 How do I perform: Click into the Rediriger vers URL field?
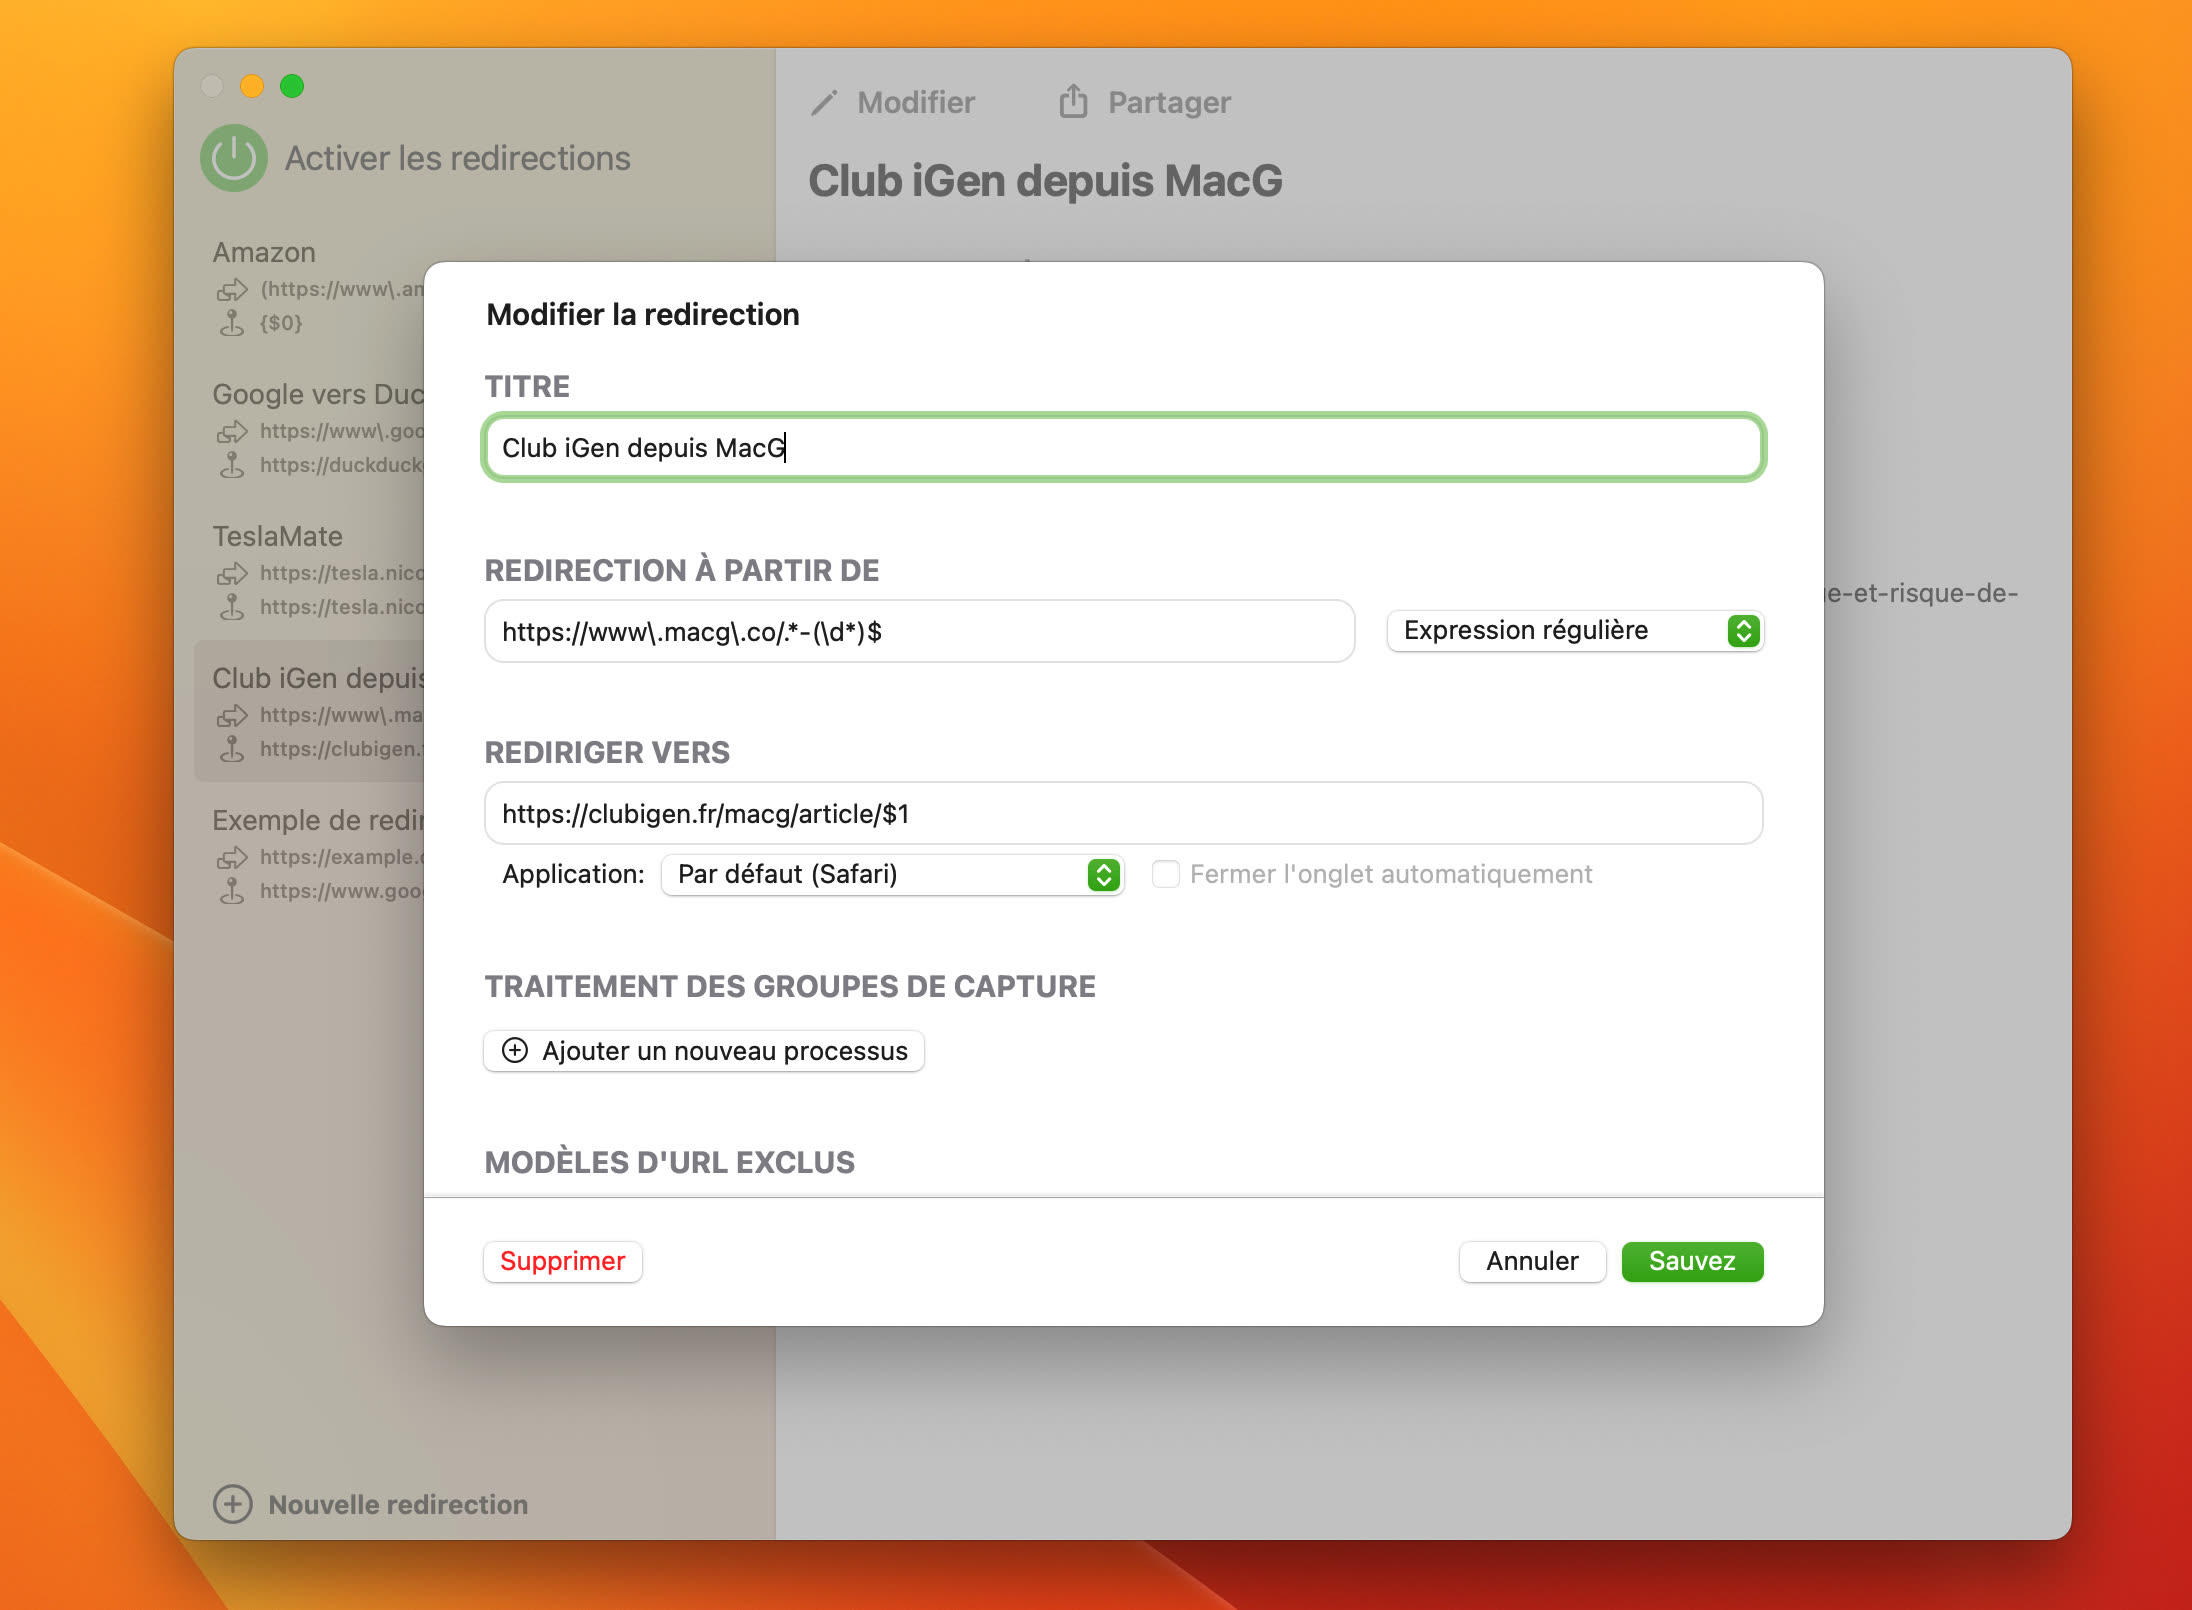coord(1122,814)
